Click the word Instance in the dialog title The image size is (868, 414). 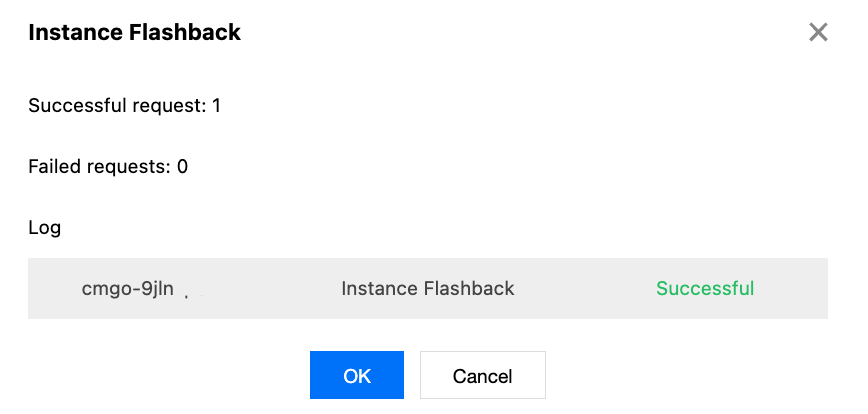pos(71,32)
